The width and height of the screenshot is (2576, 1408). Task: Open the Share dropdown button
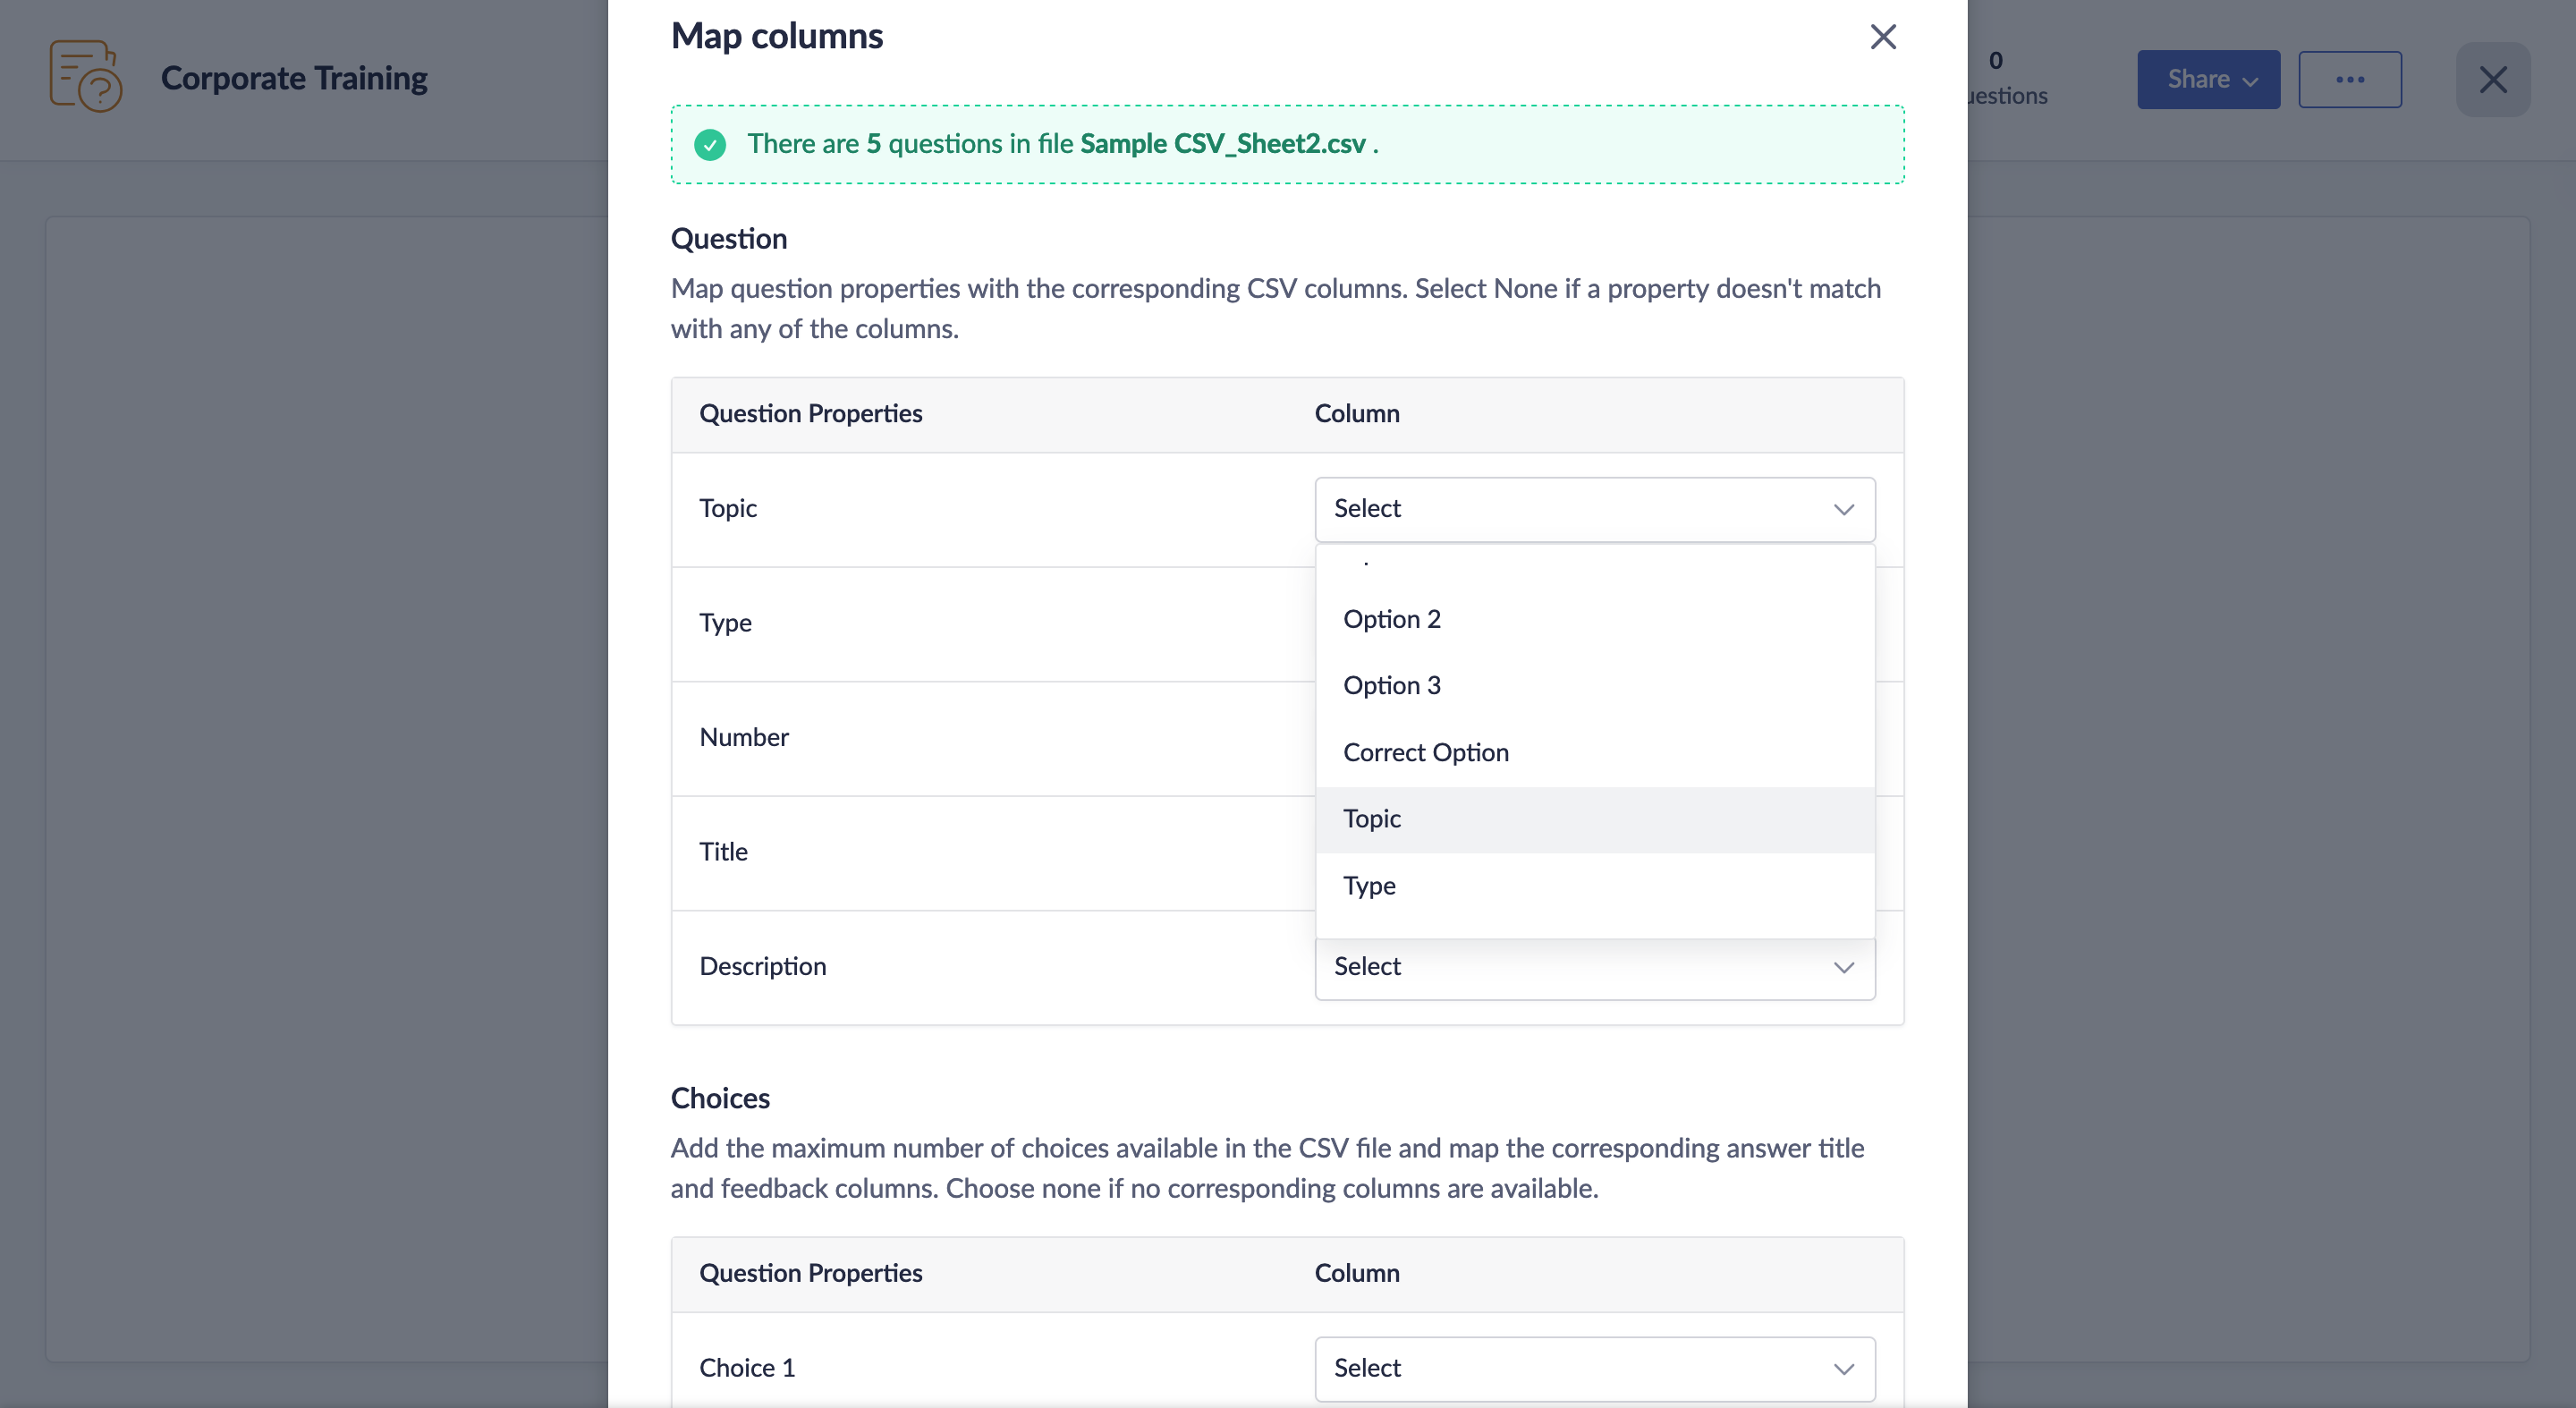pyautogui.click(x=2208, y=80)
